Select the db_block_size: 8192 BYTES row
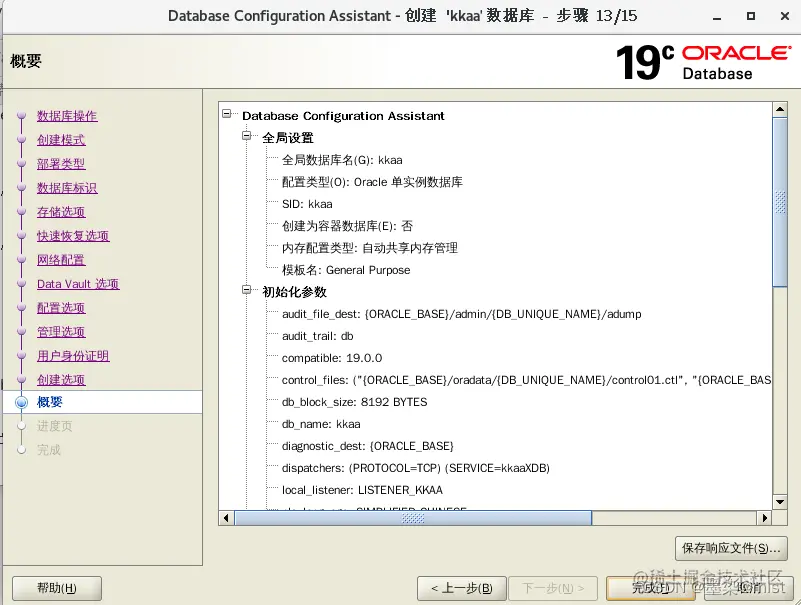The height and width of the screenshot is (605, 801). point(354,402)
